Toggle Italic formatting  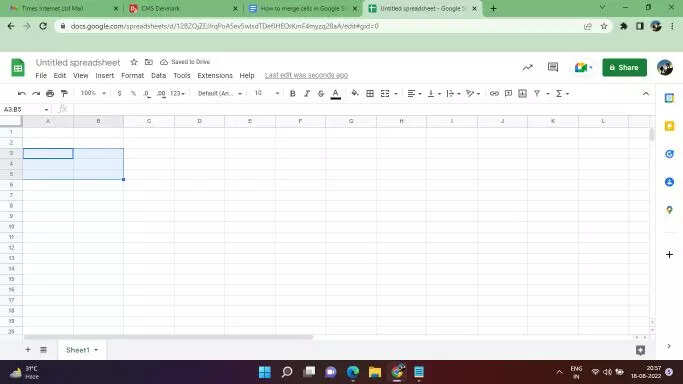(x=307, y=94)
